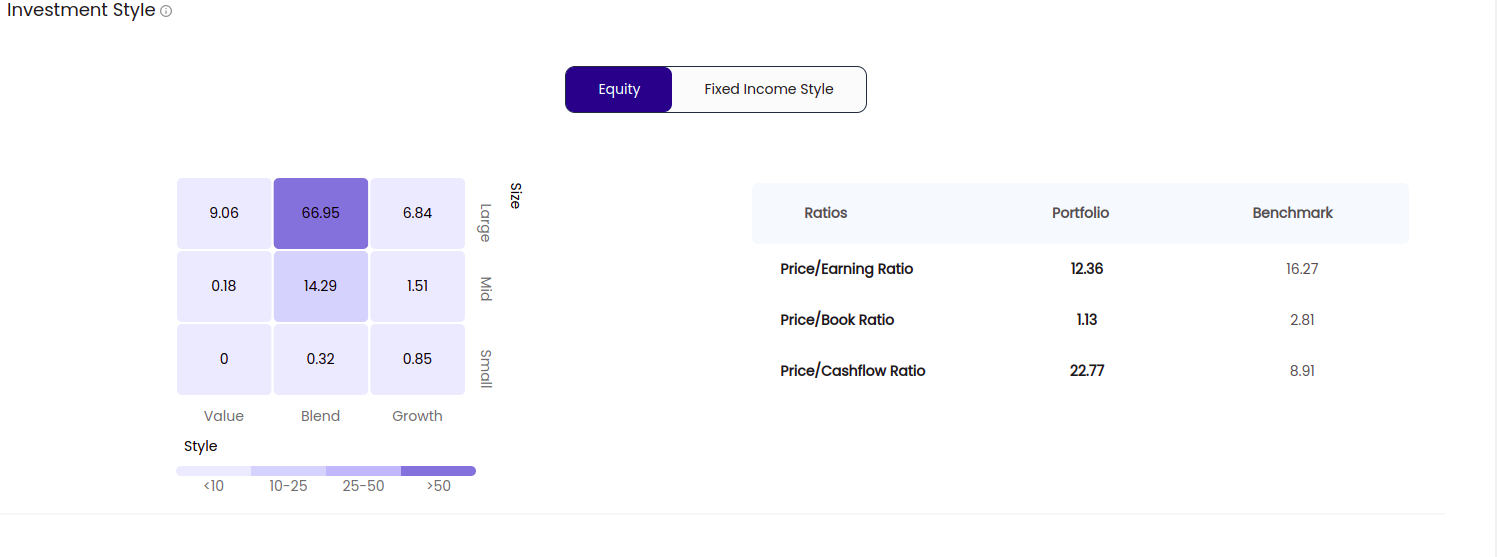Screen dimensions: 1497x557
Task: Click the Blend column label
Action: pos(321,416)
